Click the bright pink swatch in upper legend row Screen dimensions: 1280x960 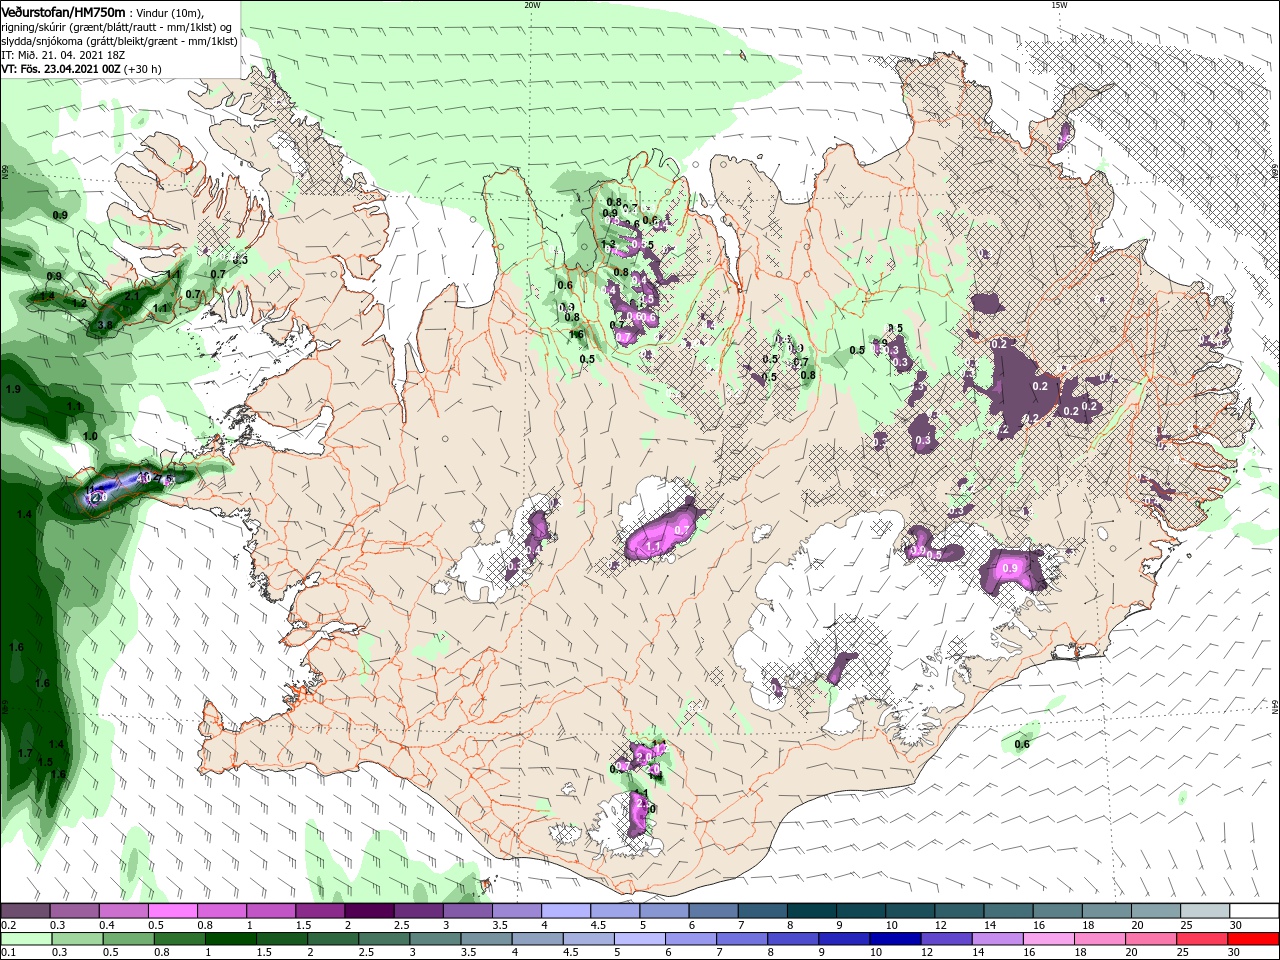point(173,910)
